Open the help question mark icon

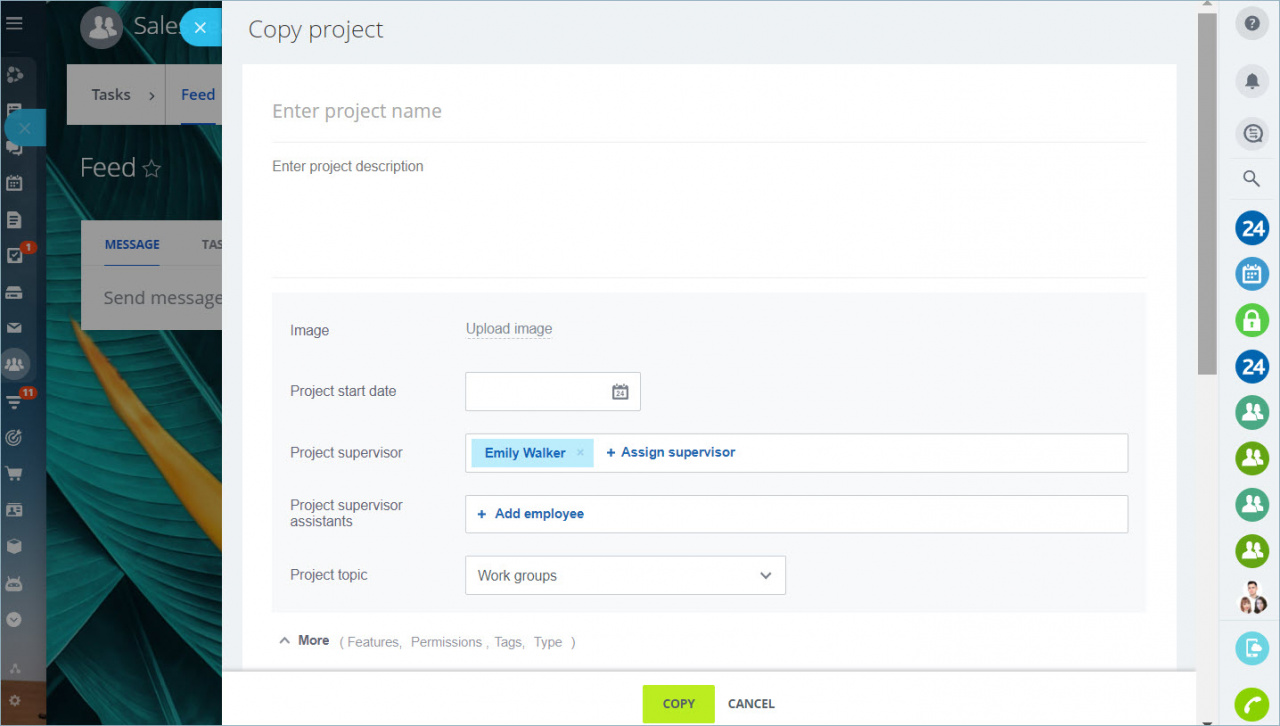pyautogui.click(x=1252, y=23)
